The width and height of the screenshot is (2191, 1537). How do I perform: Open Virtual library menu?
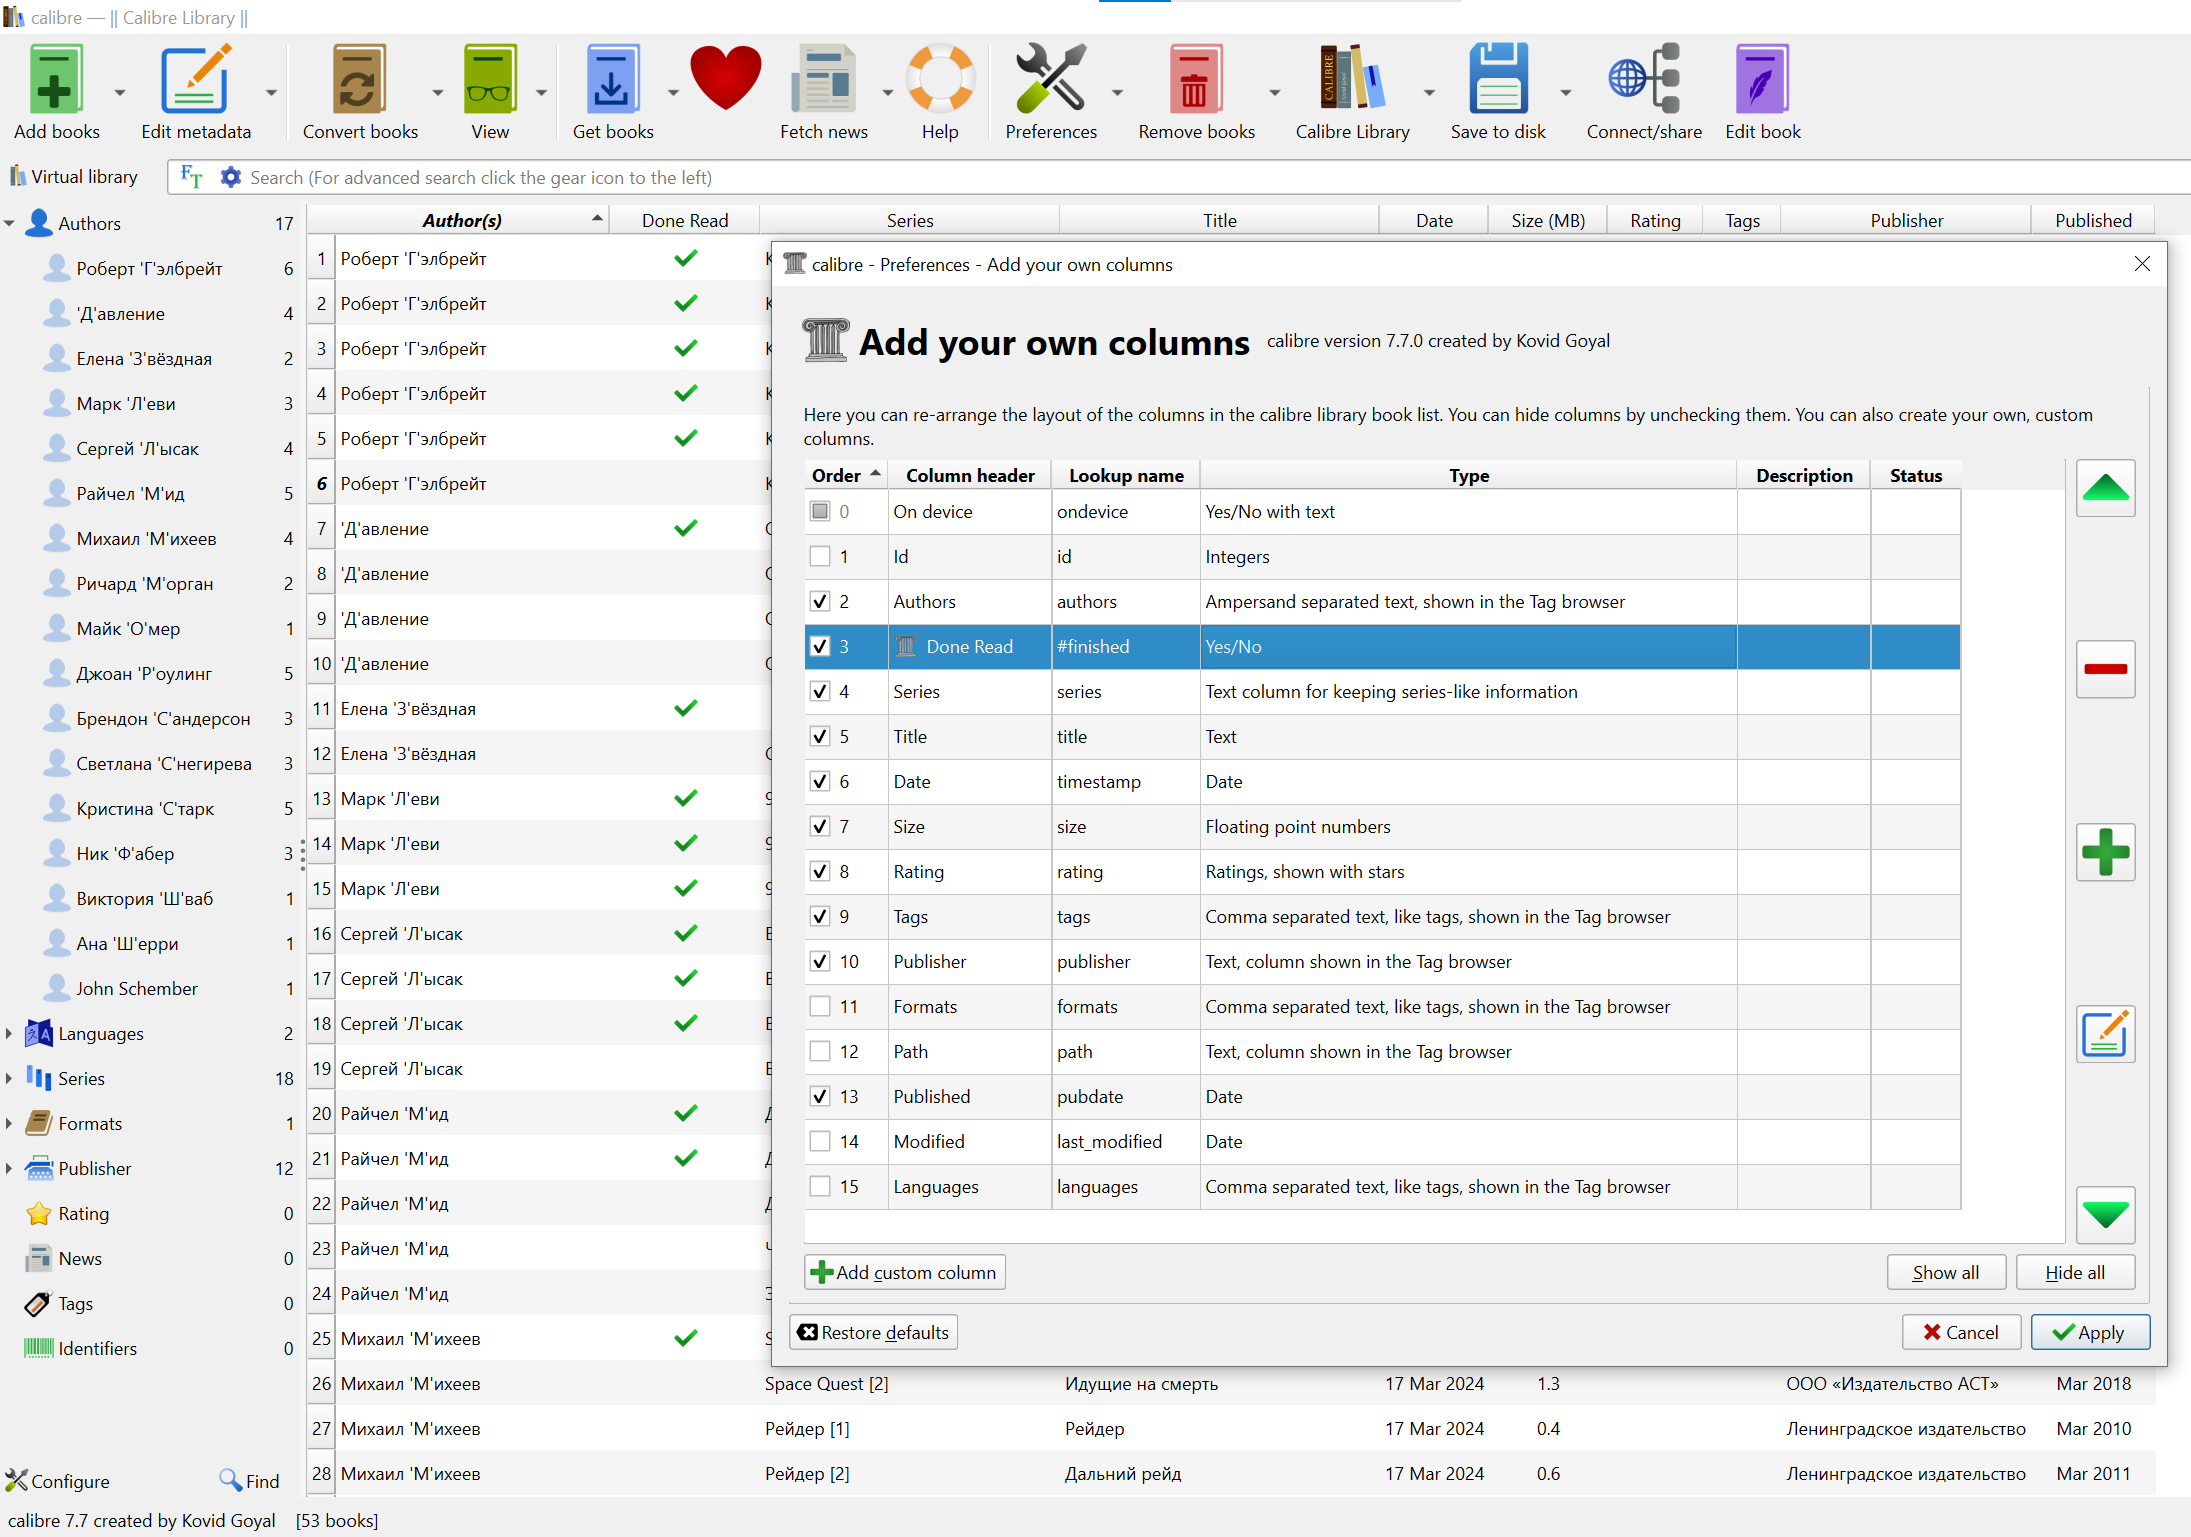coord(73,177)
